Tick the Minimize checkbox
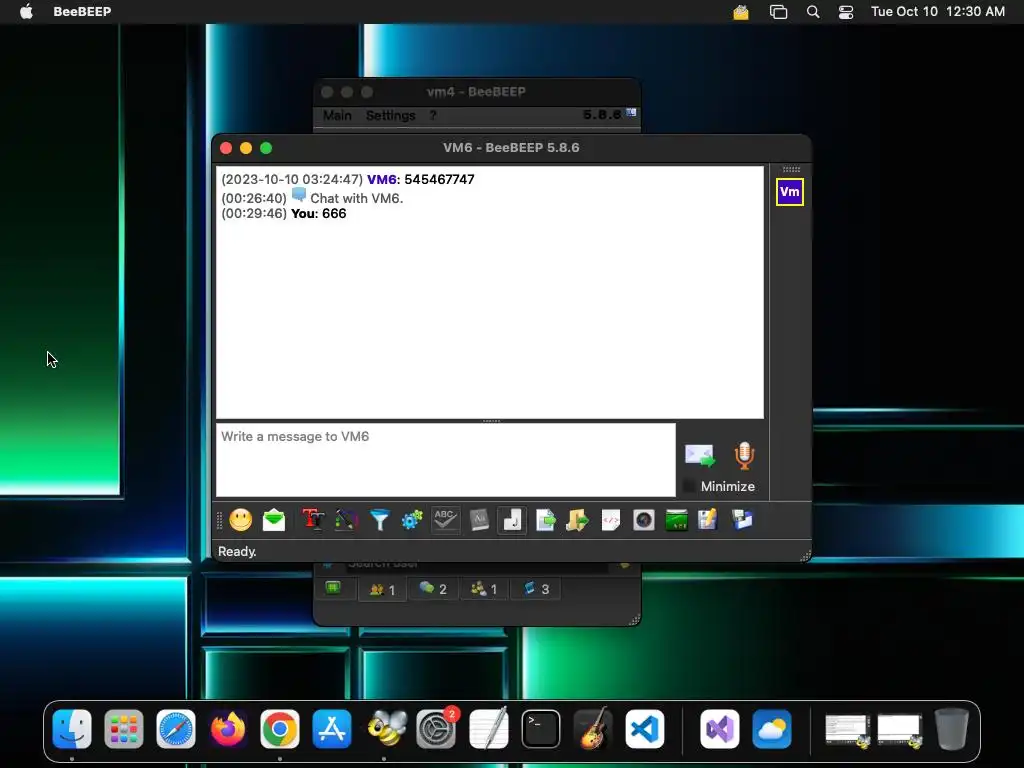 (688, 486)
